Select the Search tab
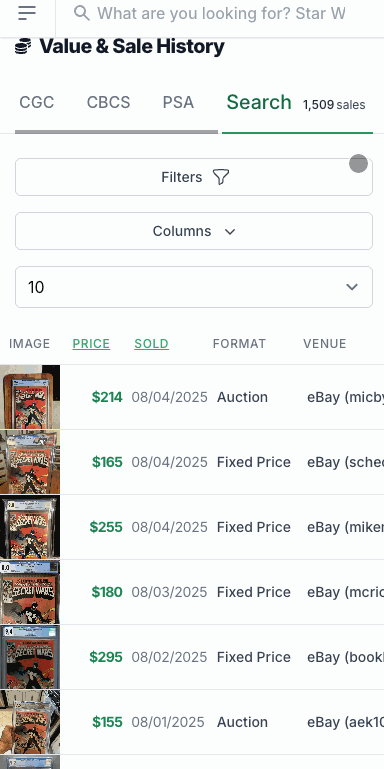Viewport: 384px width, 769px height. (259, 103)
